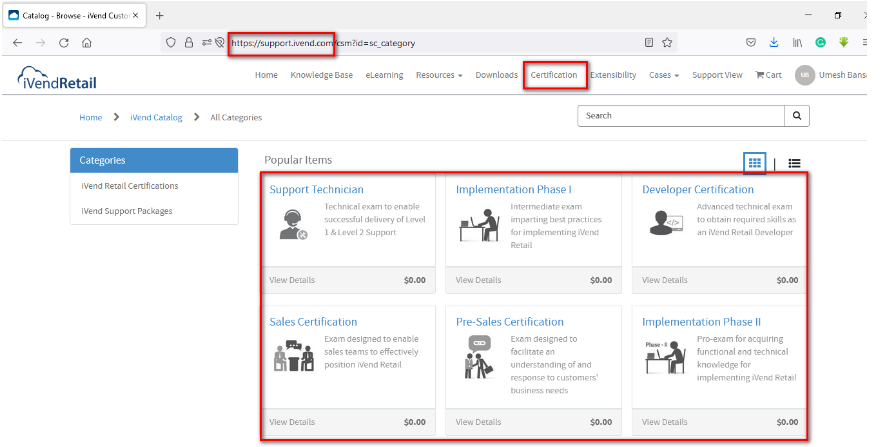Open the Downloads menu item
Image resolution: width=892 pixels, height=447 pixels.
pos(497,75)
